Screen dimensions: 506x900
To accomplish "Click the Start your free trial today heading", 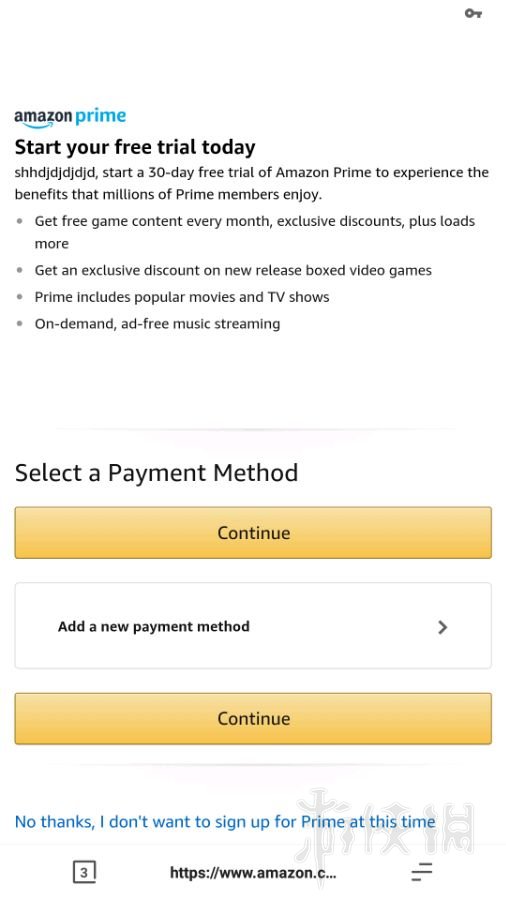I will 135,147.
